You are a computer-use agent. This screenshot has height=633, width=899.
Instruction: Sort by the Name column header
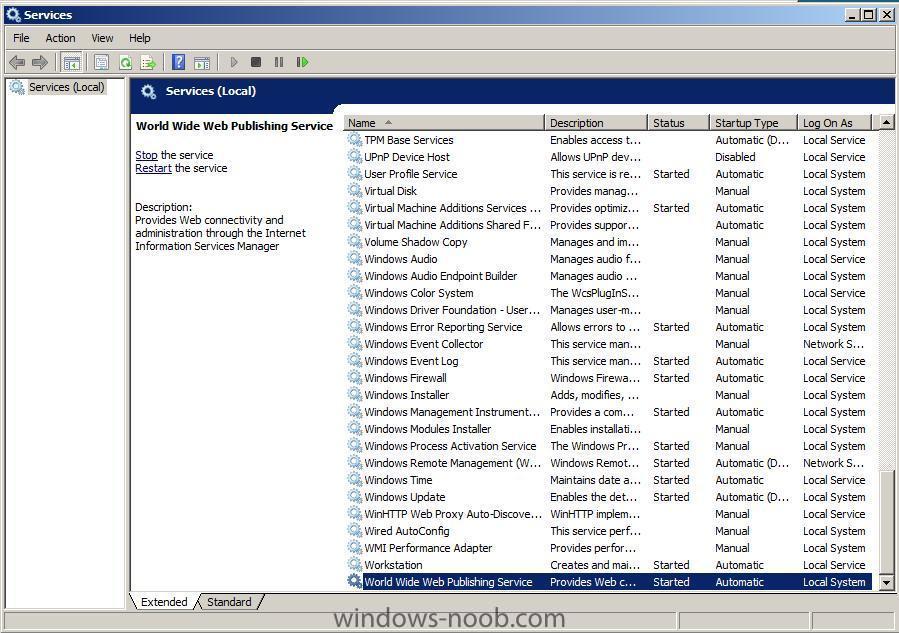(x=444, y=123)
